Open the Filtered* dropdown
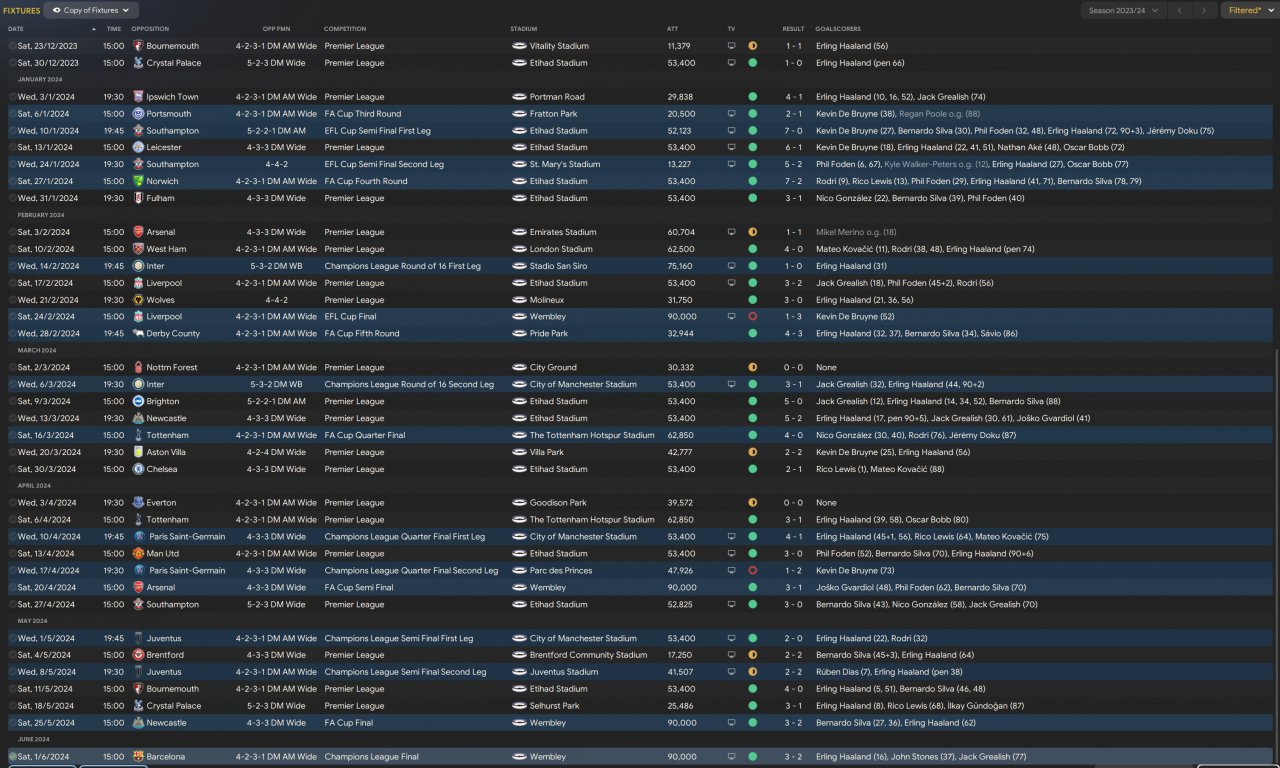Viewport: 1280px width, 768px height. [1250, 10]
